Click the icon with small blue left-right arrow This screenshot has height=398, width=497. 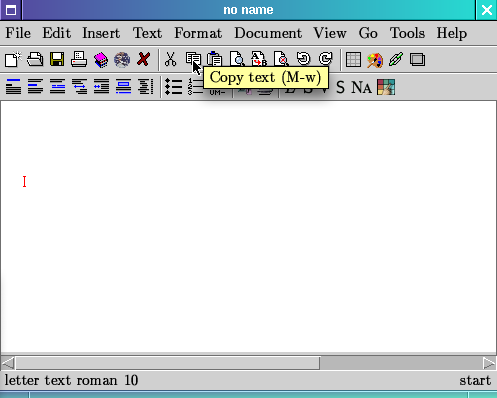[101, 87]
